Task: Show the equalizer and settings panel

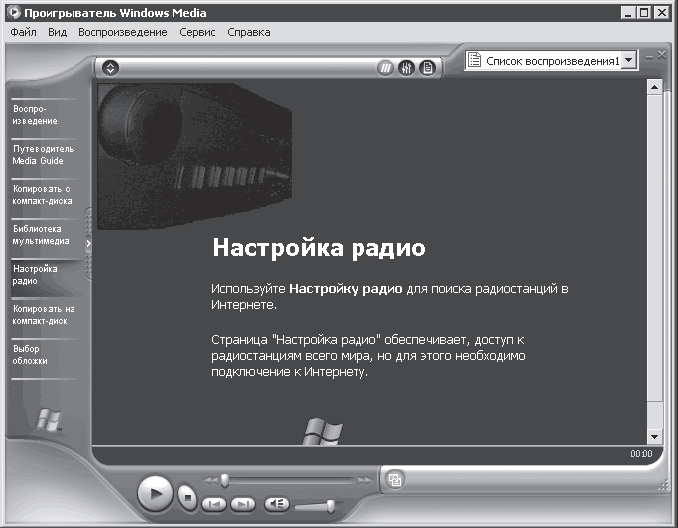Action: pos(406,68)
